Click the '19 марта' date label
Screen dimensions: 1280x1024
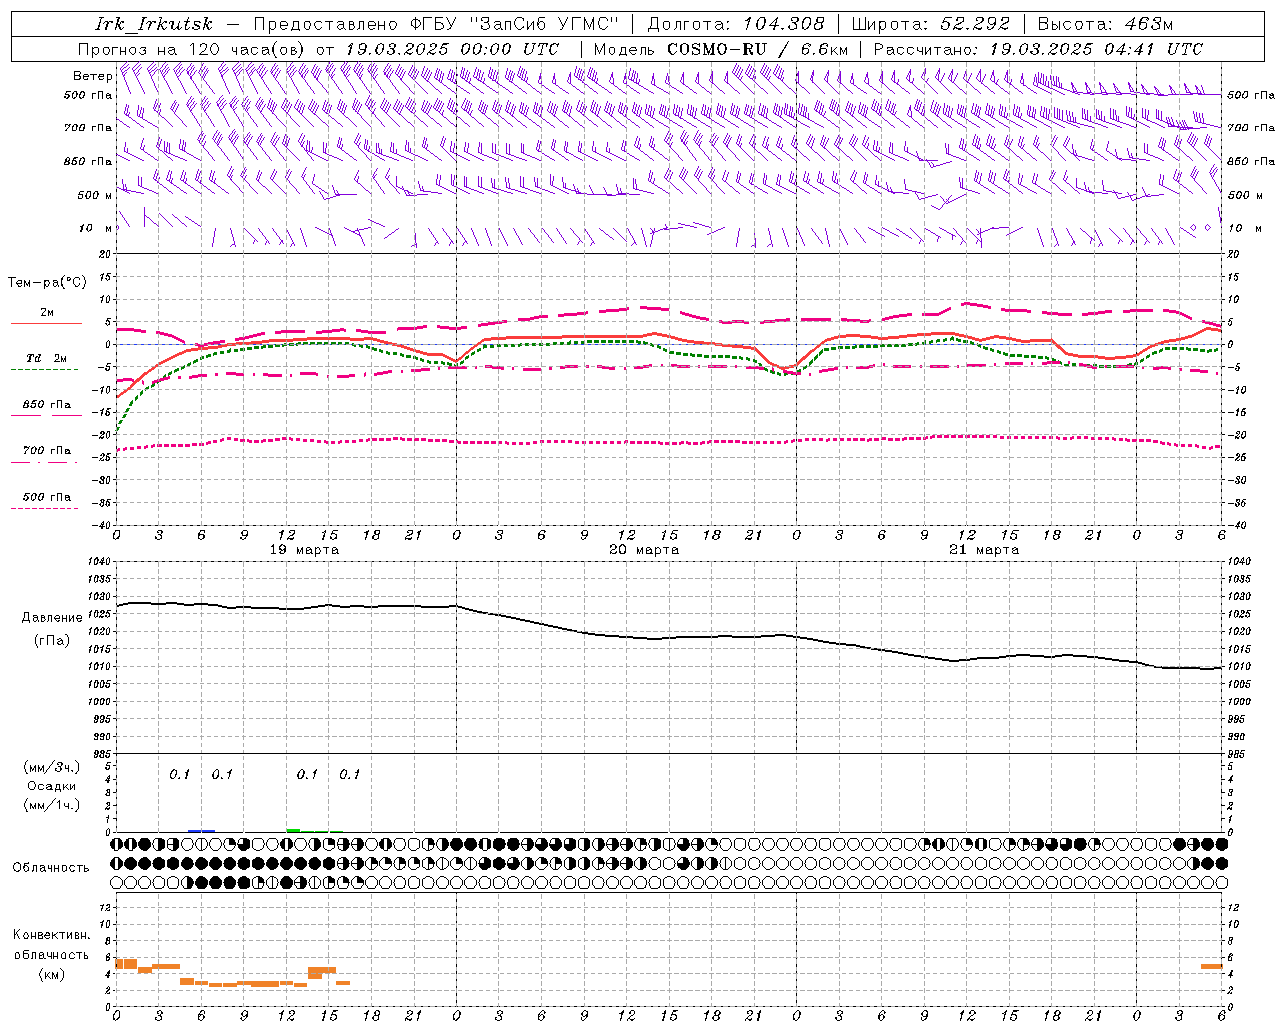[304, 550]
